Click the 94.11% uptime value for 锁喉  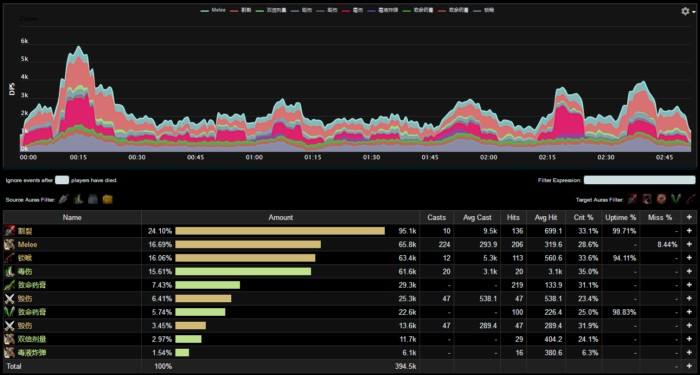(x=624, y=258)
